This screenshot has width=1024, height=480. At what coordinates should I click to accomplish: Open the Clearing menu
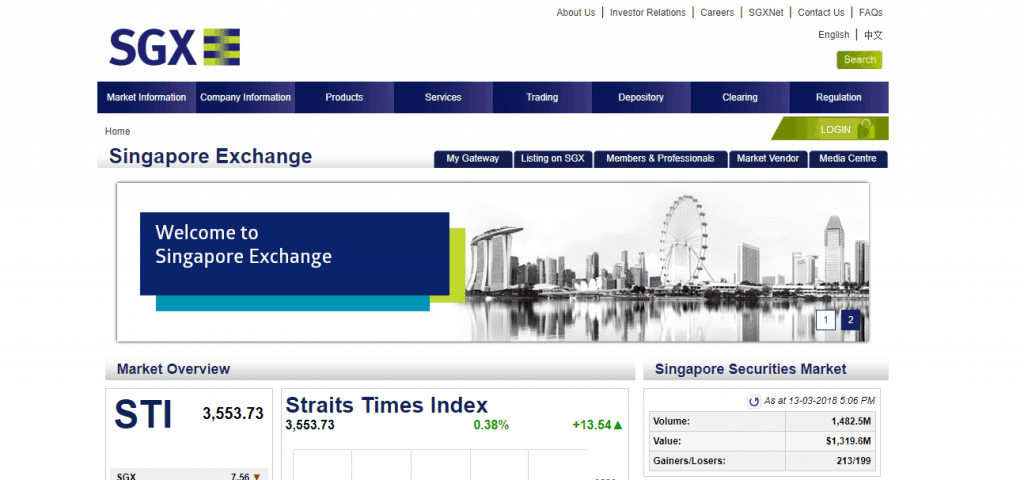pos(740,97)
